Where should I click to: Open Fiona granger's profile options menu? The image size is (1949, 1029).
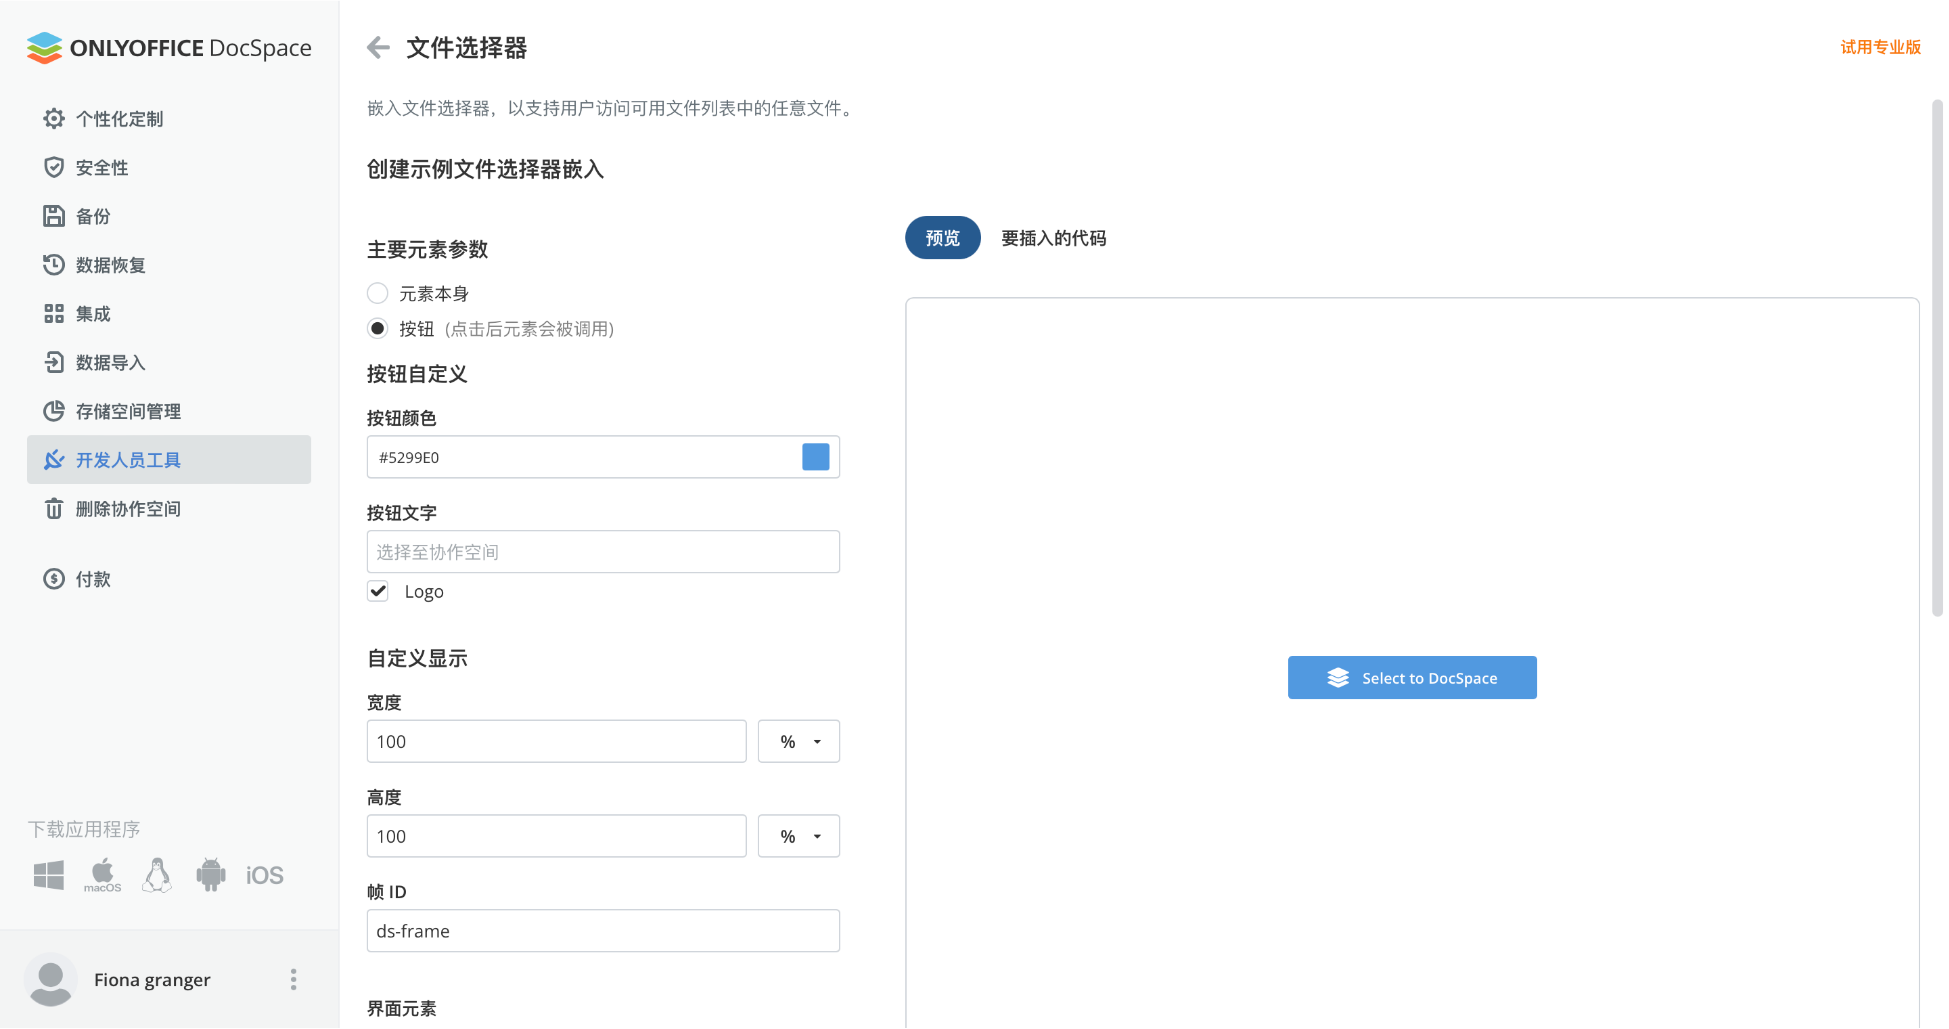pos(293,979)
